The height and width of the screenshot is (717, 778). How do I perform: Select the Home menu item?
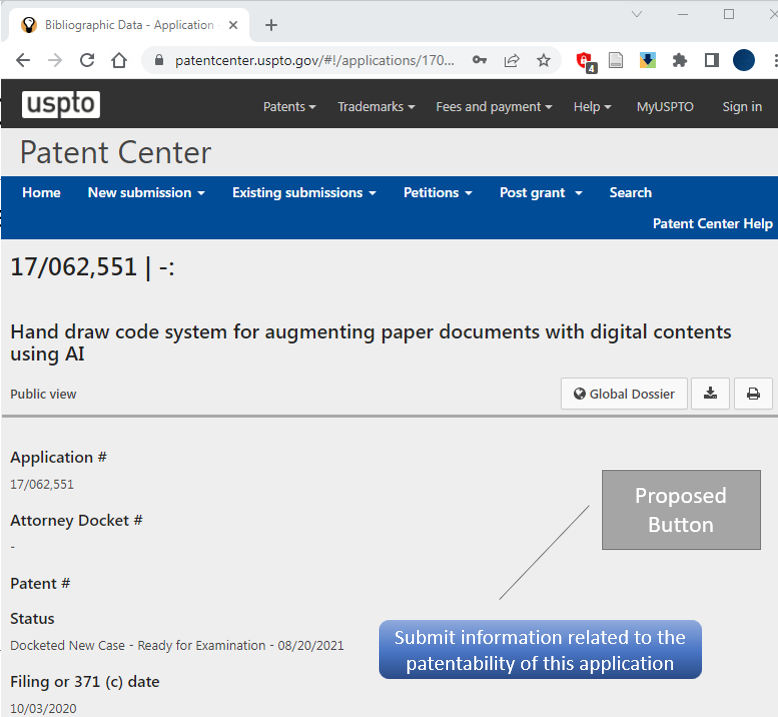41,193
